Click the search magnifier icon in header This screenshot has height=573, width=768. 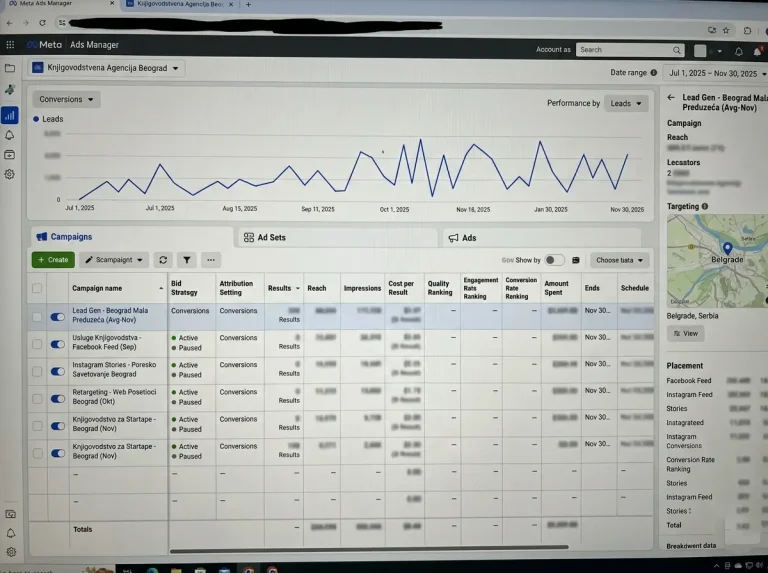(676, 50)
